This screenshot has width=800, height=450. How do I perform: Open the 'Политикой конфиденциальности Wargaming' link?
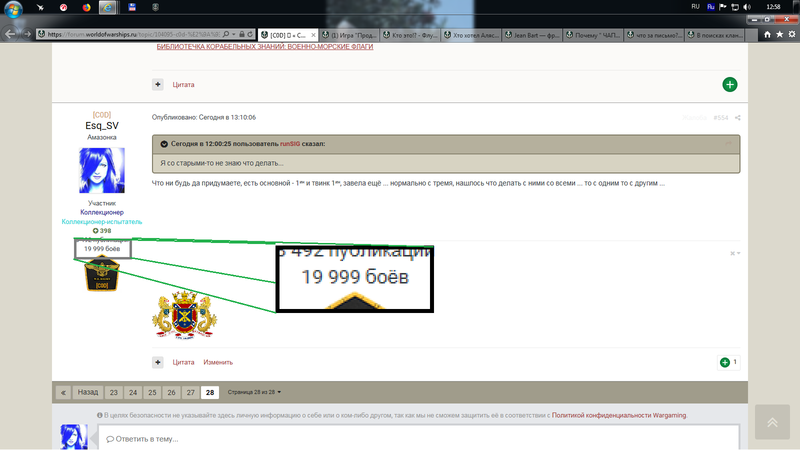619,415
